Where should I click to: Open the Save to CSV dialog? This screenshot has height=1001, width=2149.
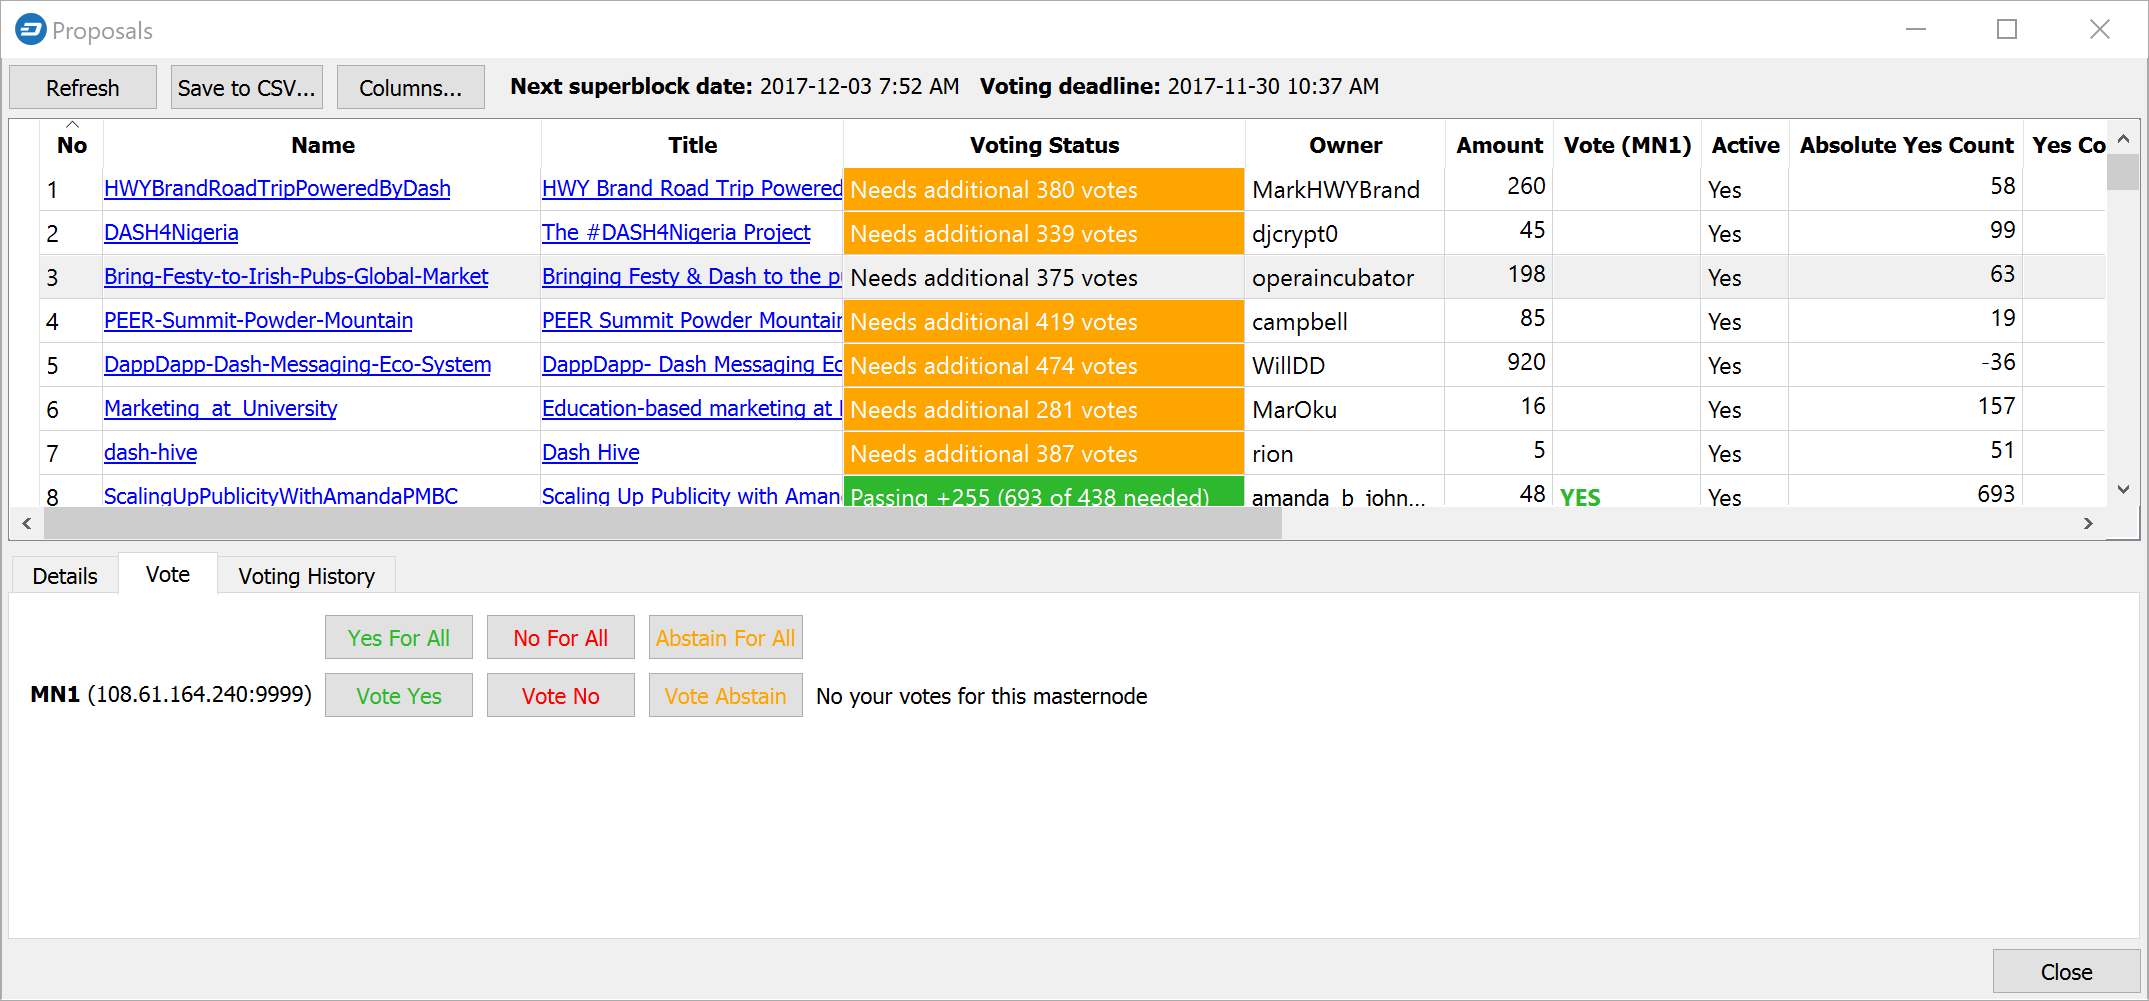click(246, 88)
